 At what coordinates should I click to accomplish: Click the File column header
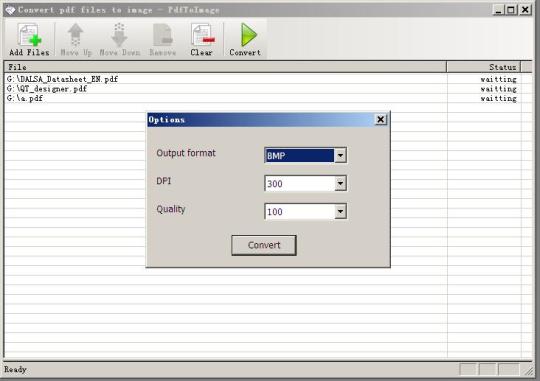(x=226, y=67)
